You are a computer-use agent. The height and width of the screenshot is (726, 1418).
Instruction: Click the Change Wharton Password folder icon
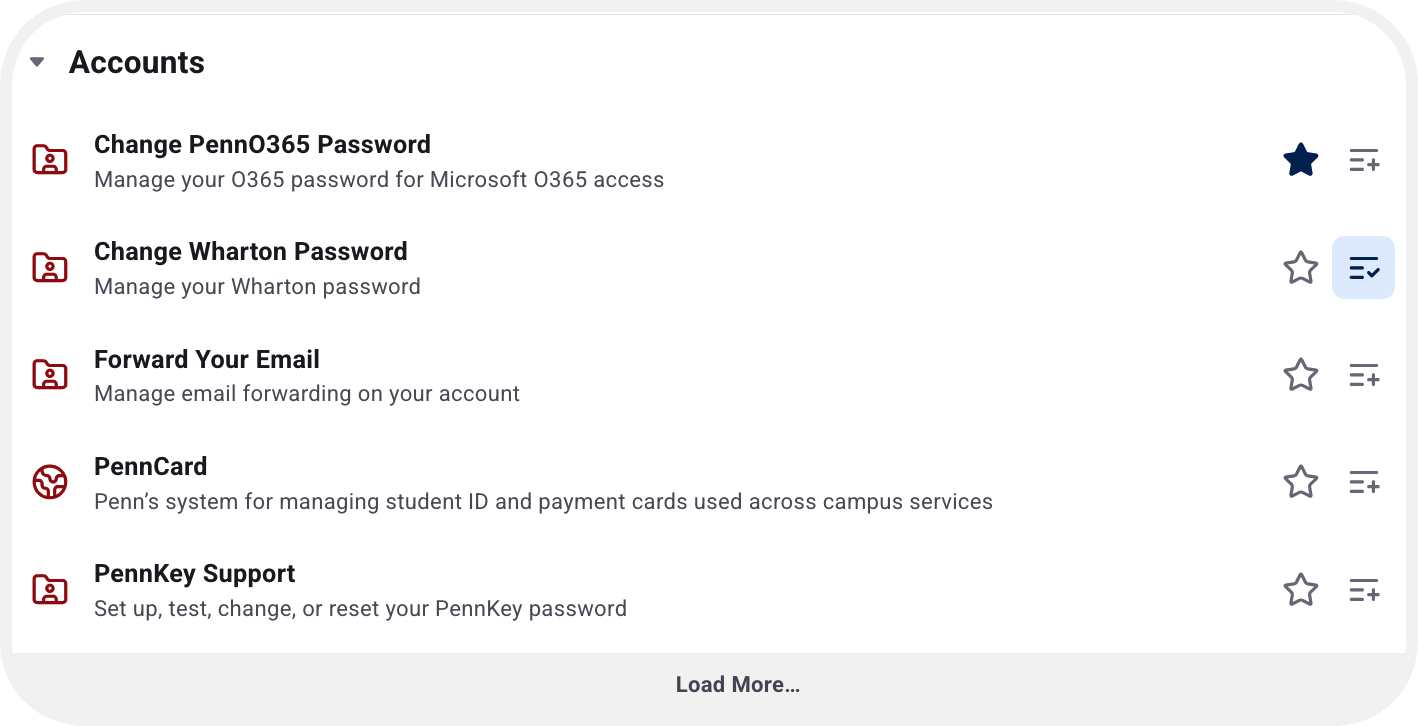click(50, 268)
